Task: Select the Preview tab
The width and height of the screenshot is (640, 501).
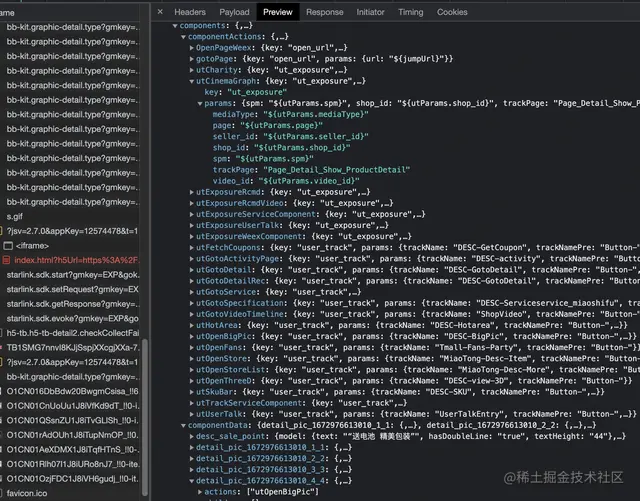Action: 278,12
